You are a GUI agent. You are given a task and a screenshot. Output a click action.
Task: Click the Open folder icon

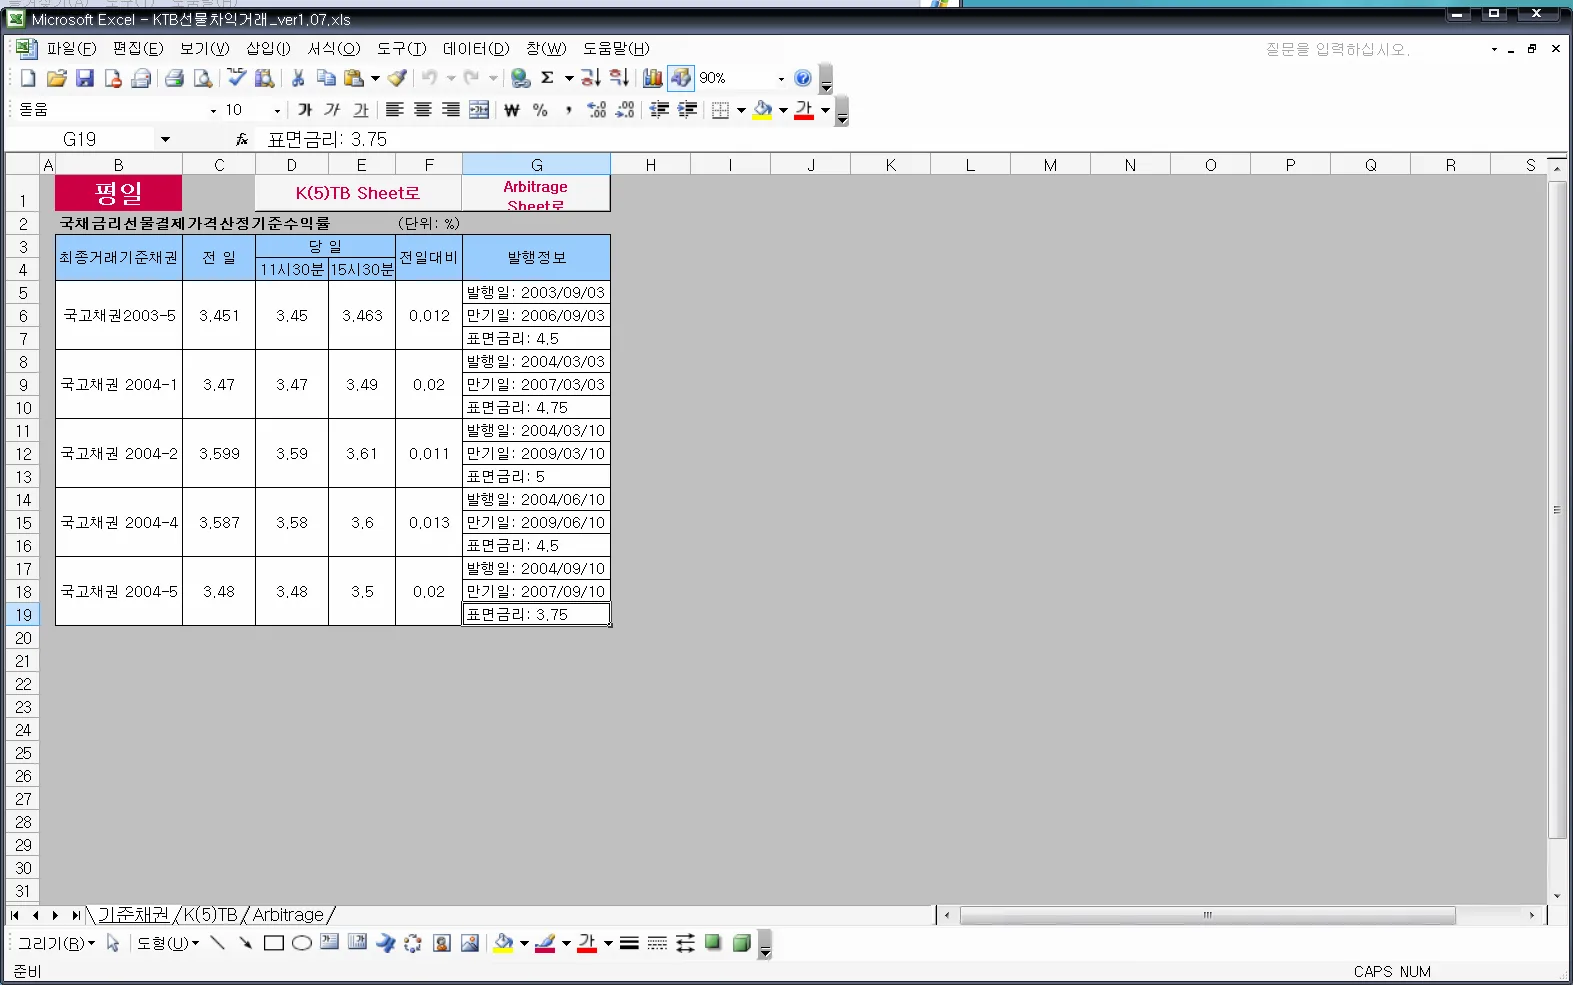[x=56, y=78]
